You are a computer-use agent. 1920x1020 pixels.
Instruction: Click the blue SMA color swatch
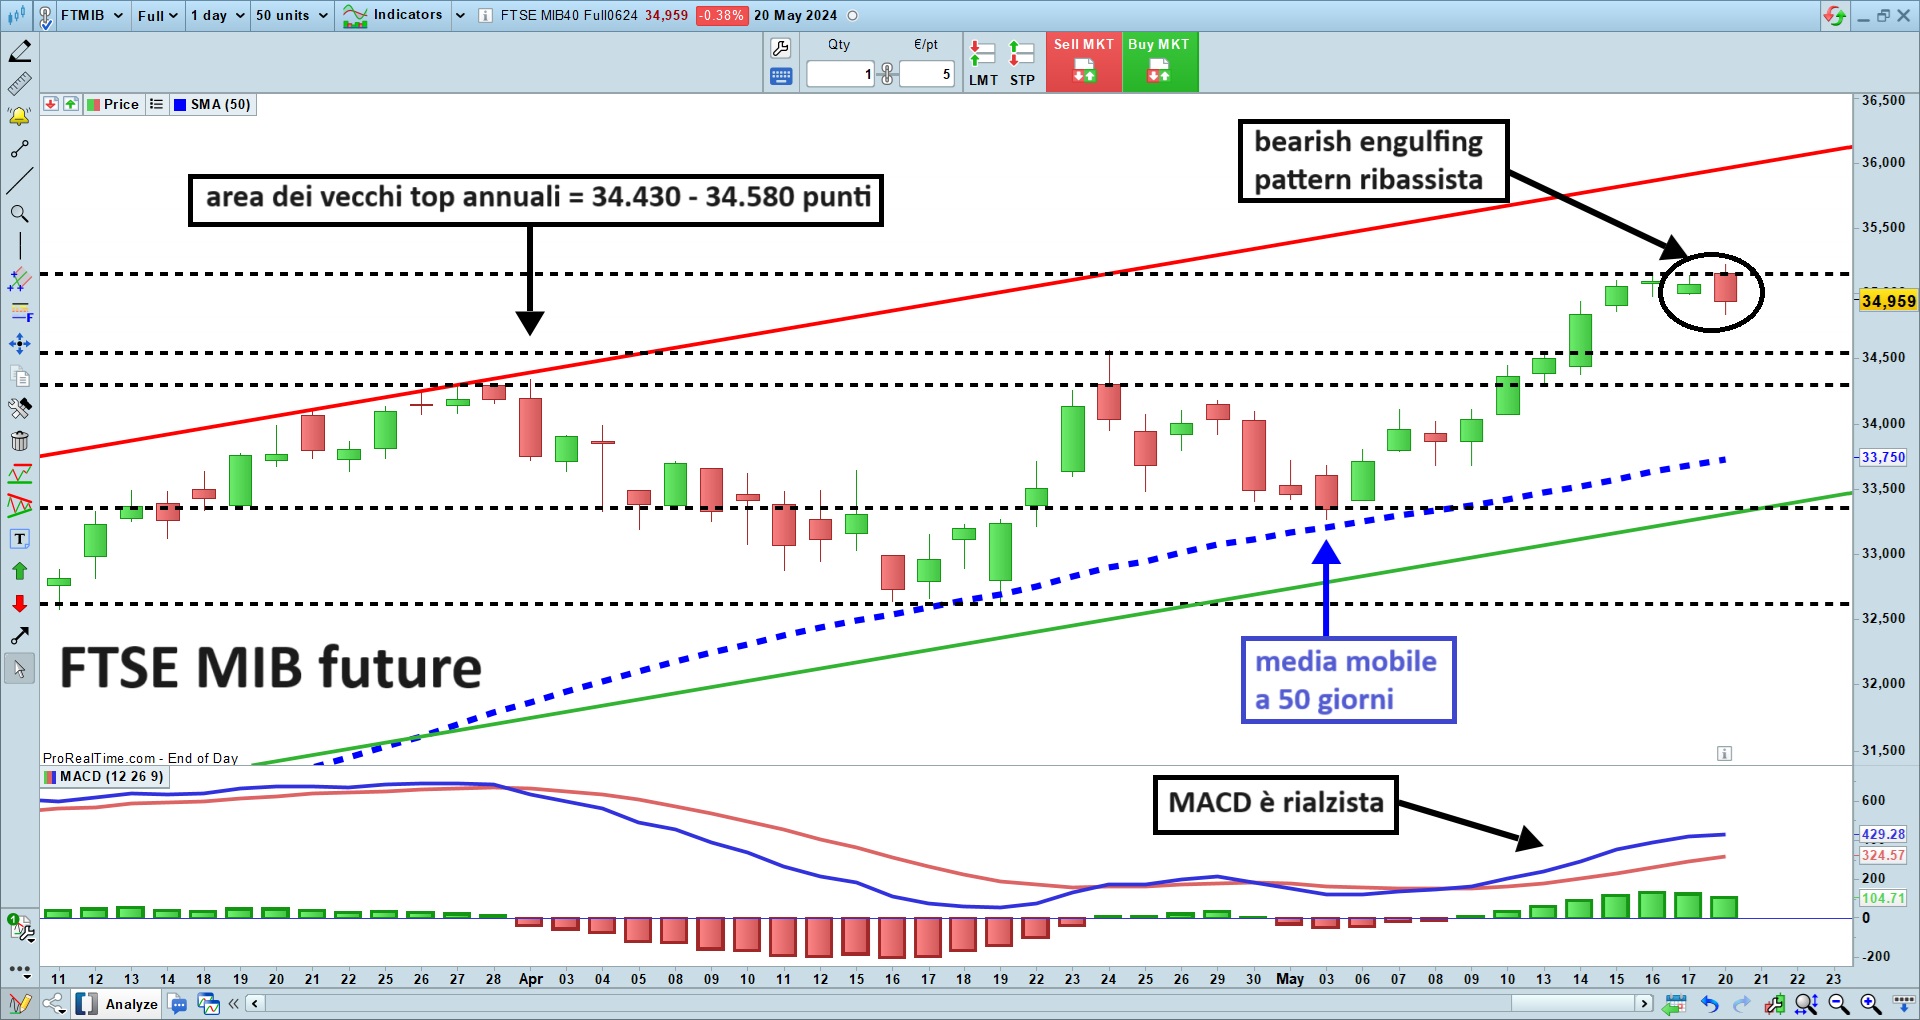click(180, 104)
